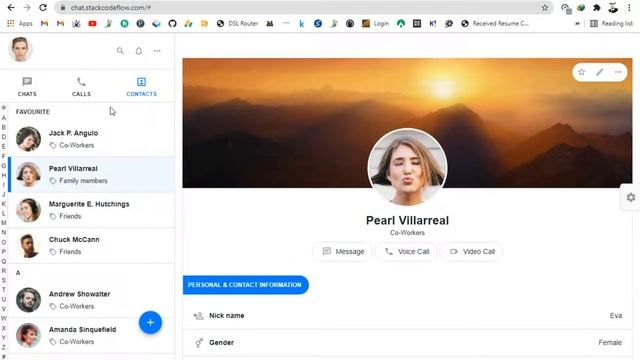This screenshot has width=640, height=360.
Task: Open DSL Router bookmark
Action: point(238,24)
